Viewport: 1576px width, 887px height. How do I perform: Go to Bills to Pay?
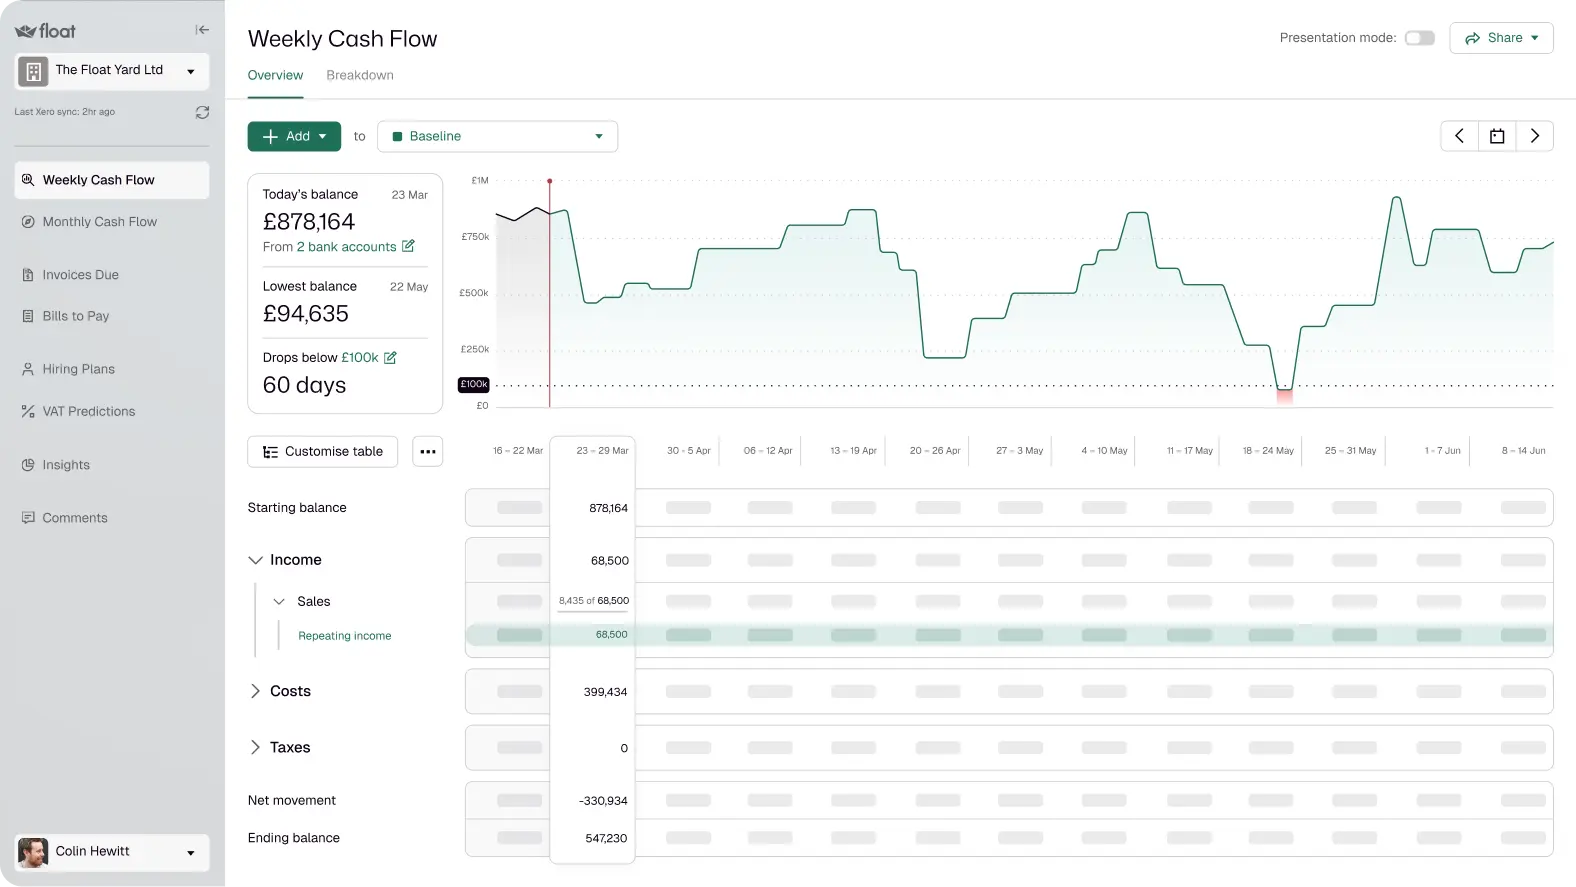point(76,316)
